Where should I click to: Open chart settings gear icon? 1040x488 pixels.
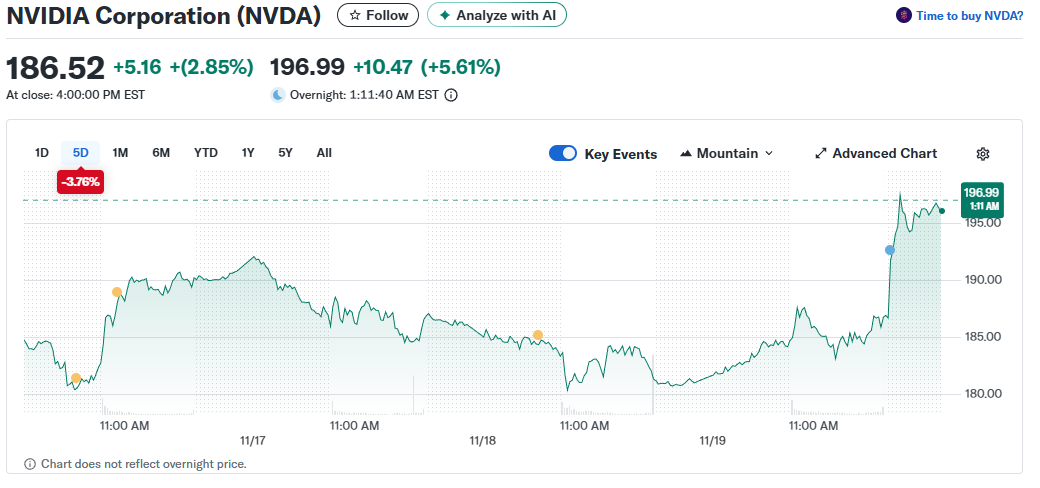click(983, 154)
